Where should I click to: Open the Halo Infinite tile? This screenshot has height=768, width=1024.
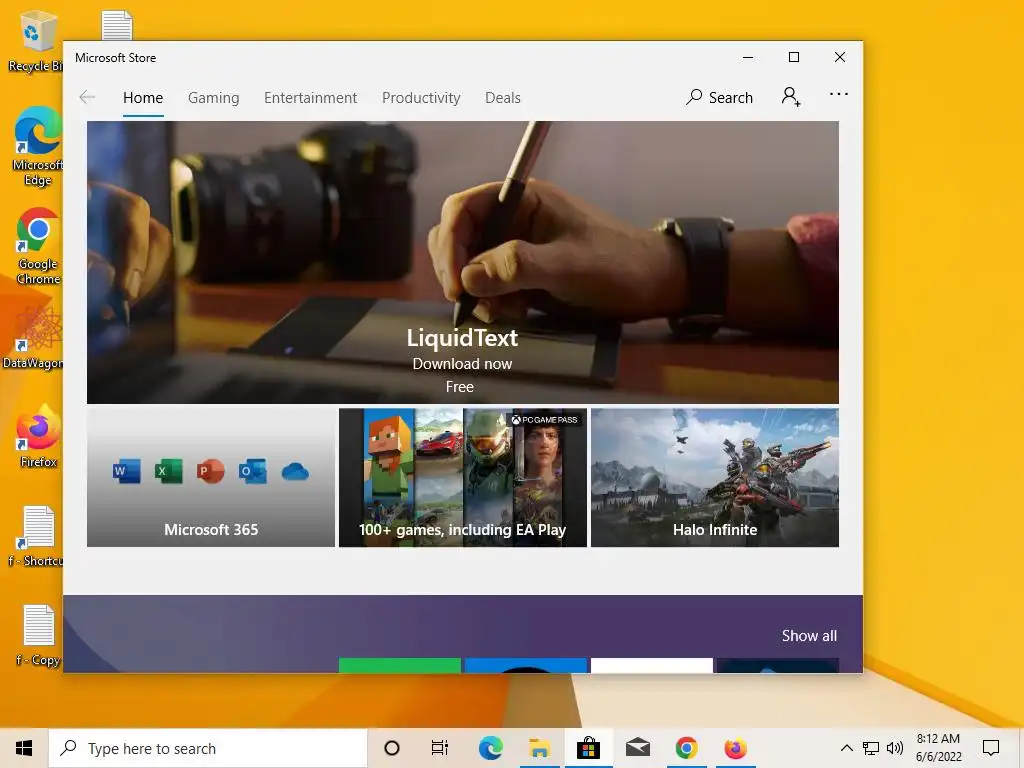pos(714,477)
